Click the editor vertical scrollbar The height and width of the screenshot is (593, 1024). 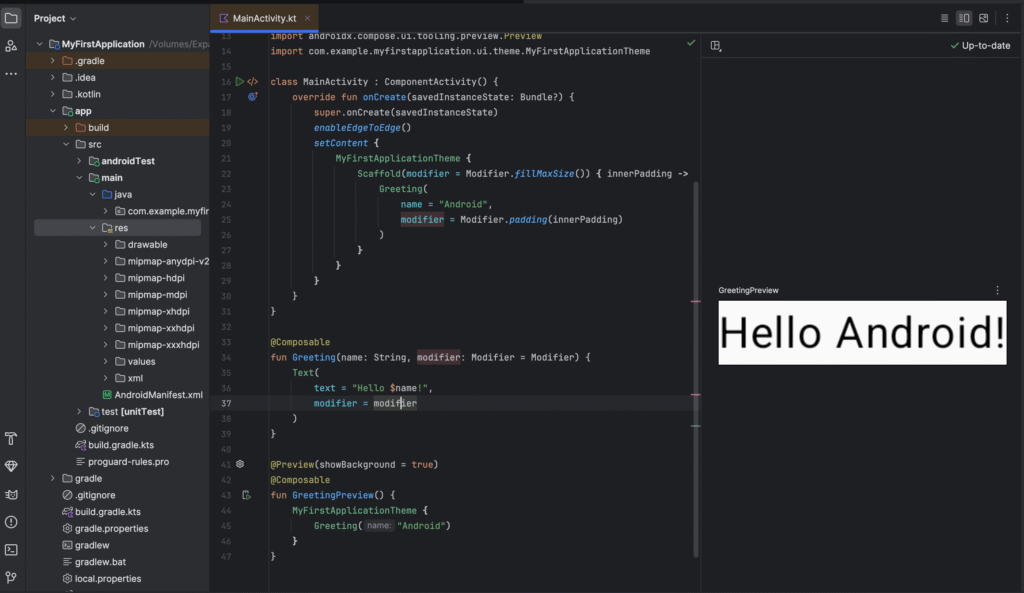[x=696, y=369]
